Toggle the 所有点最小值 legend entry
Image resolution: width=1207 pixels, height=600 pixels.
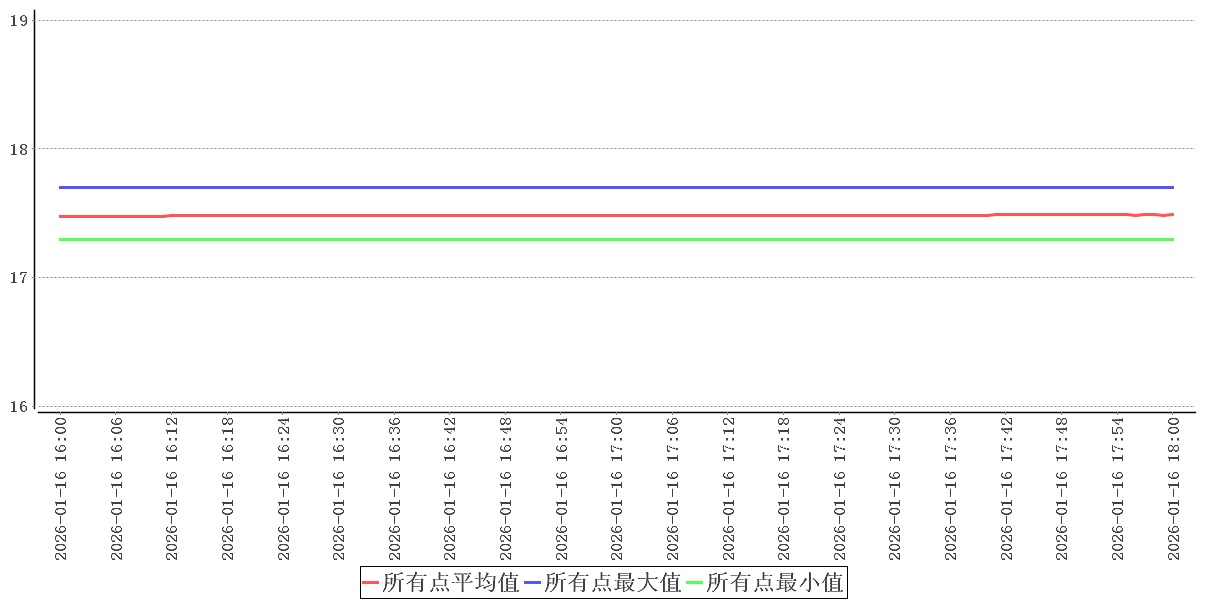[x=775, y=582]
